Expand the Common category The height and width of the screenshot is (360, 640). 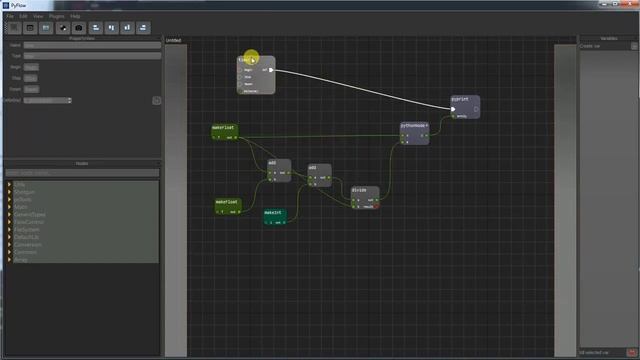click(9, 252)
